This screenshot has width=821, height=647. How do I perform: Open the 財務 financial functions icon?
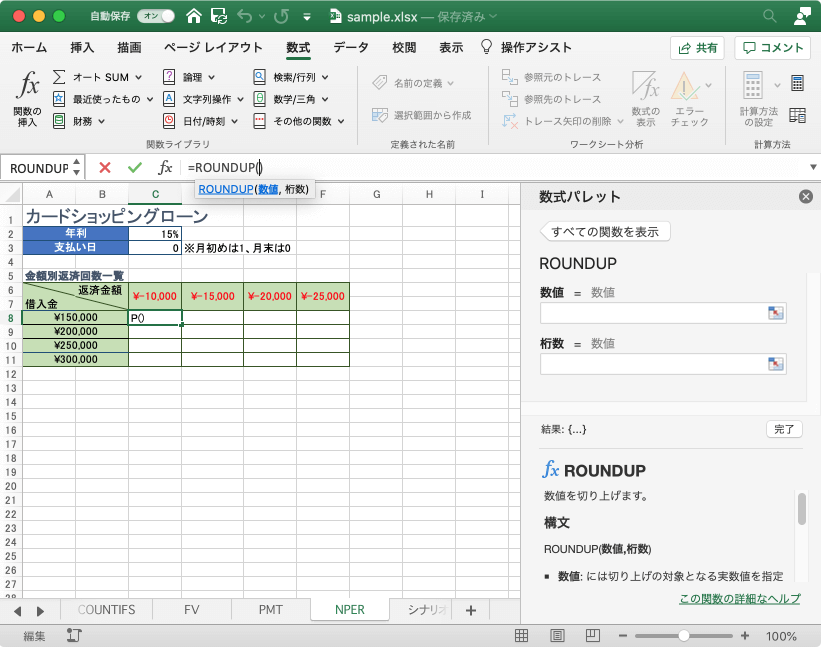coord(59,121)
